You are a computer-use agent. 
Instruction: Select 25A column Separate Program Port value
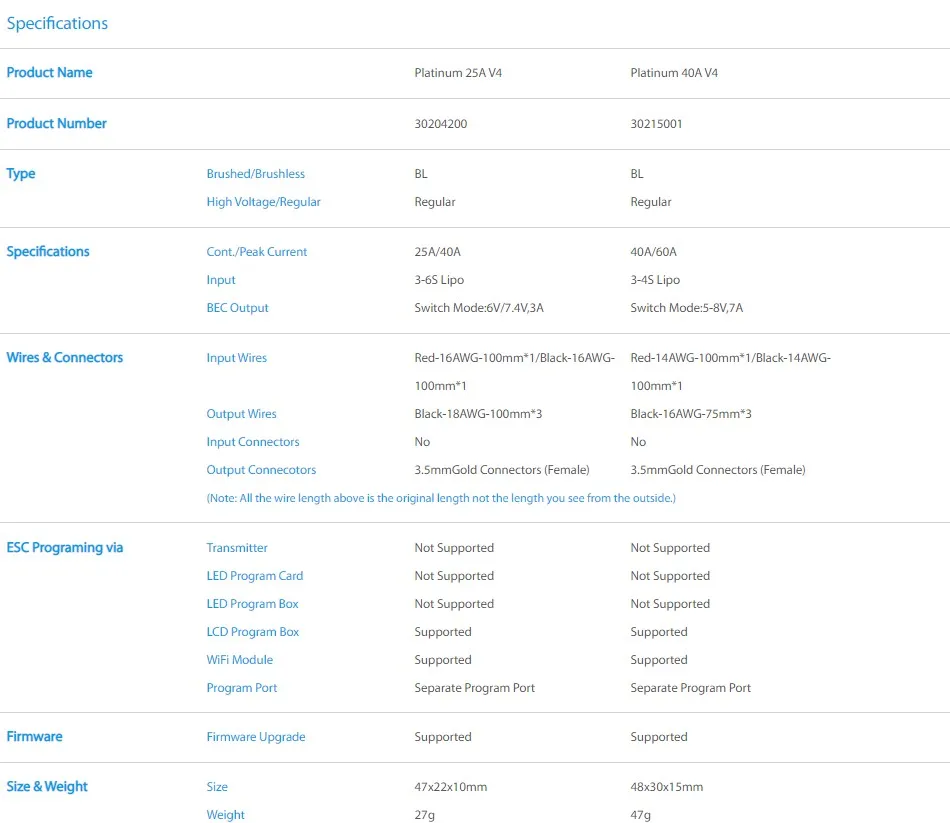click(x=474, y=688)
